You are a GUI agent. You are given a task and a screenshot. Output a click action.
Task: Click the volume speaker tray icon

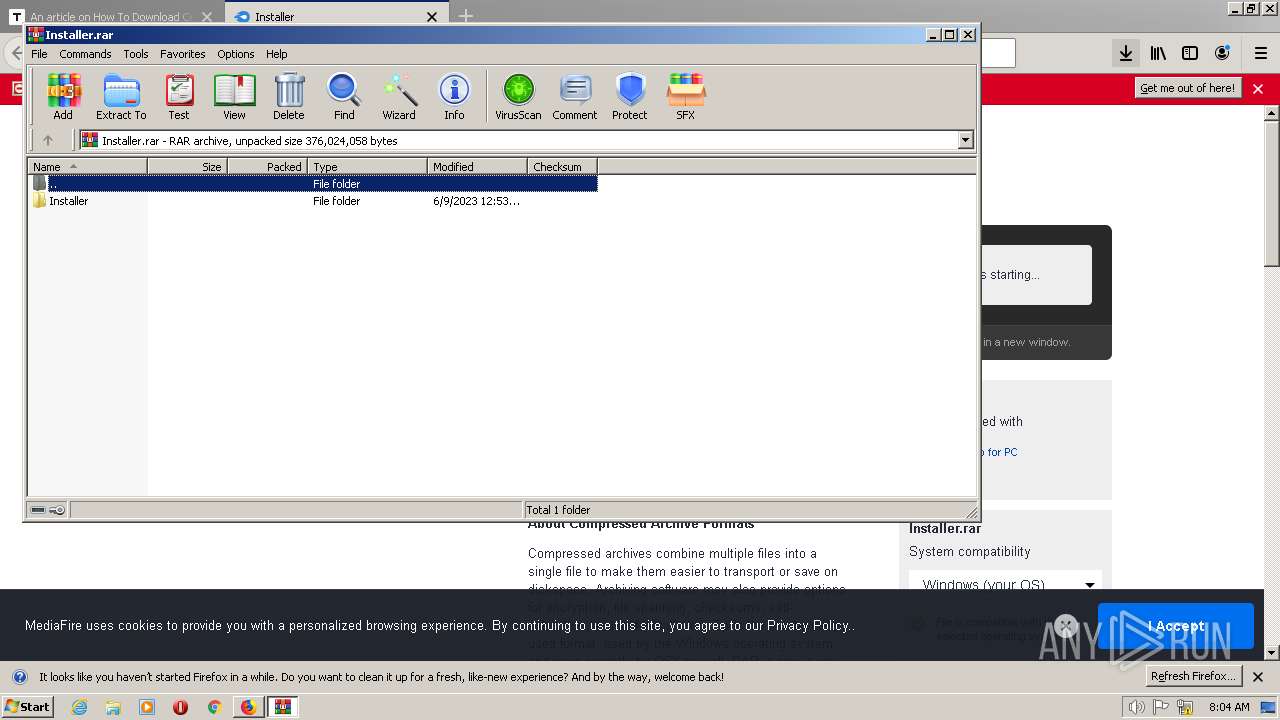point(1136,707)
